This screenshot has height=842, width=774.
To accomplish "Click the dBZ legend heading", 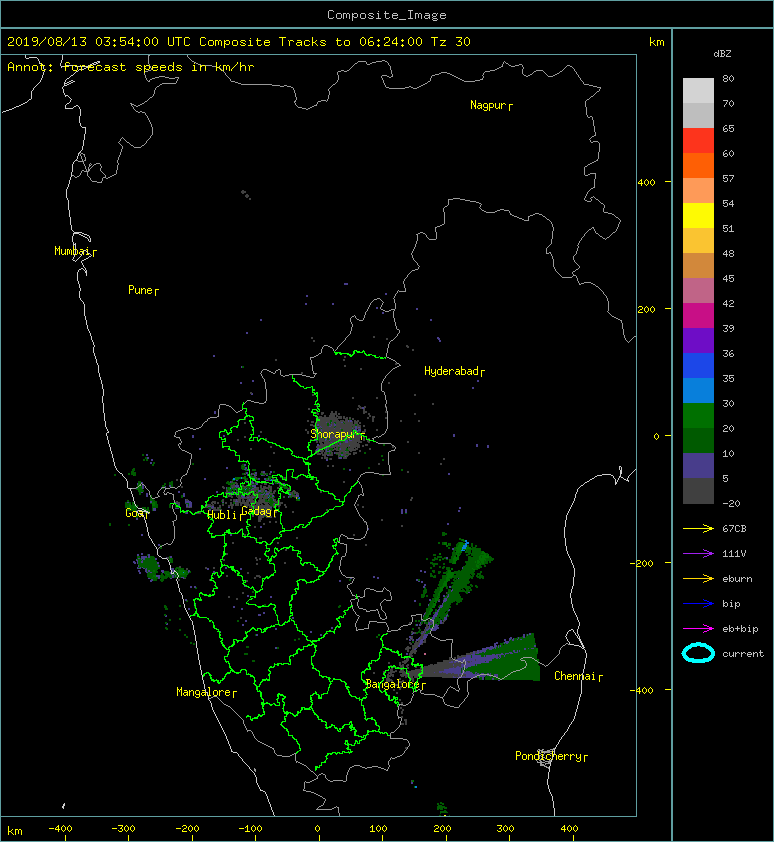I will [x=722, y=54].
